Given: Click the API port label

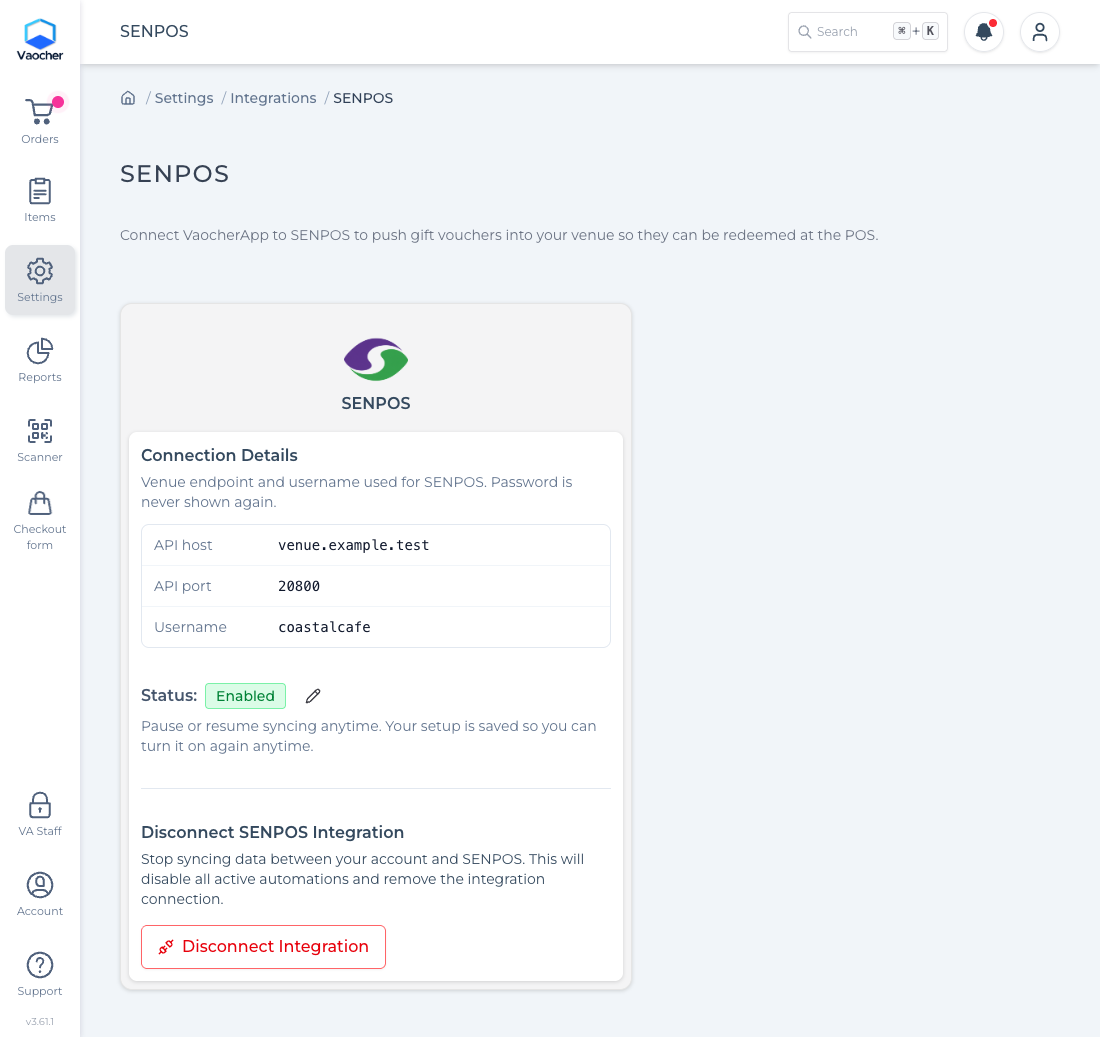Looking at the screenshot, I should tap(182, 586).
